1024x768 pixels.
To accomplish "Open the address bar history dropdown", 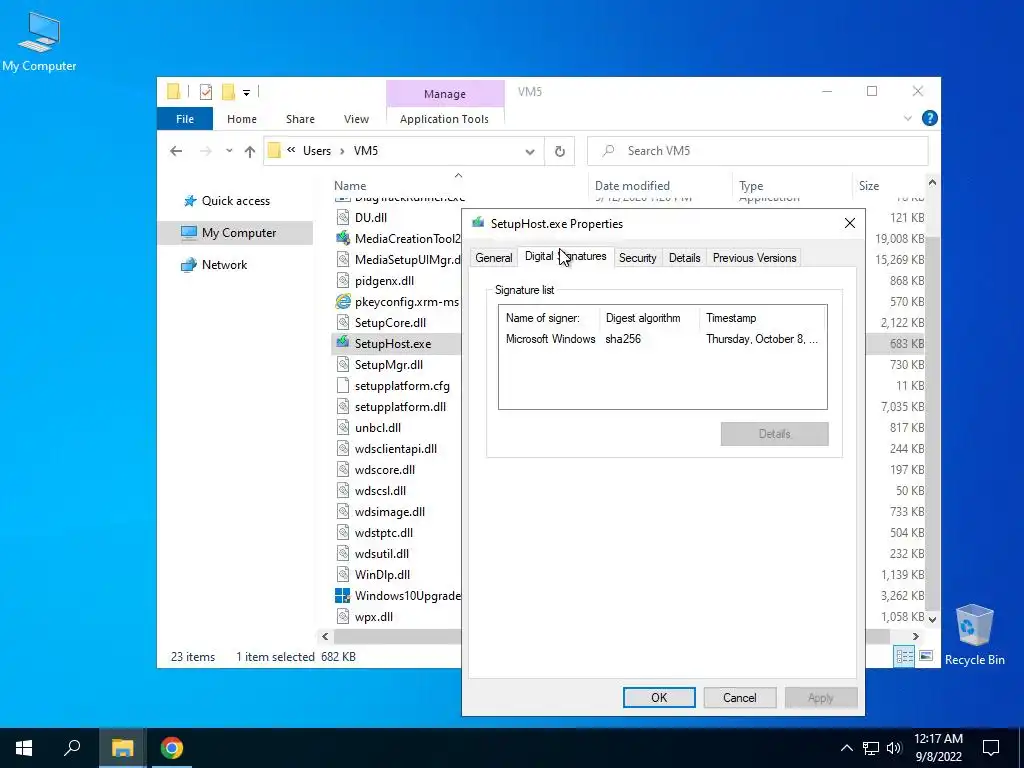I will (530, 152).
